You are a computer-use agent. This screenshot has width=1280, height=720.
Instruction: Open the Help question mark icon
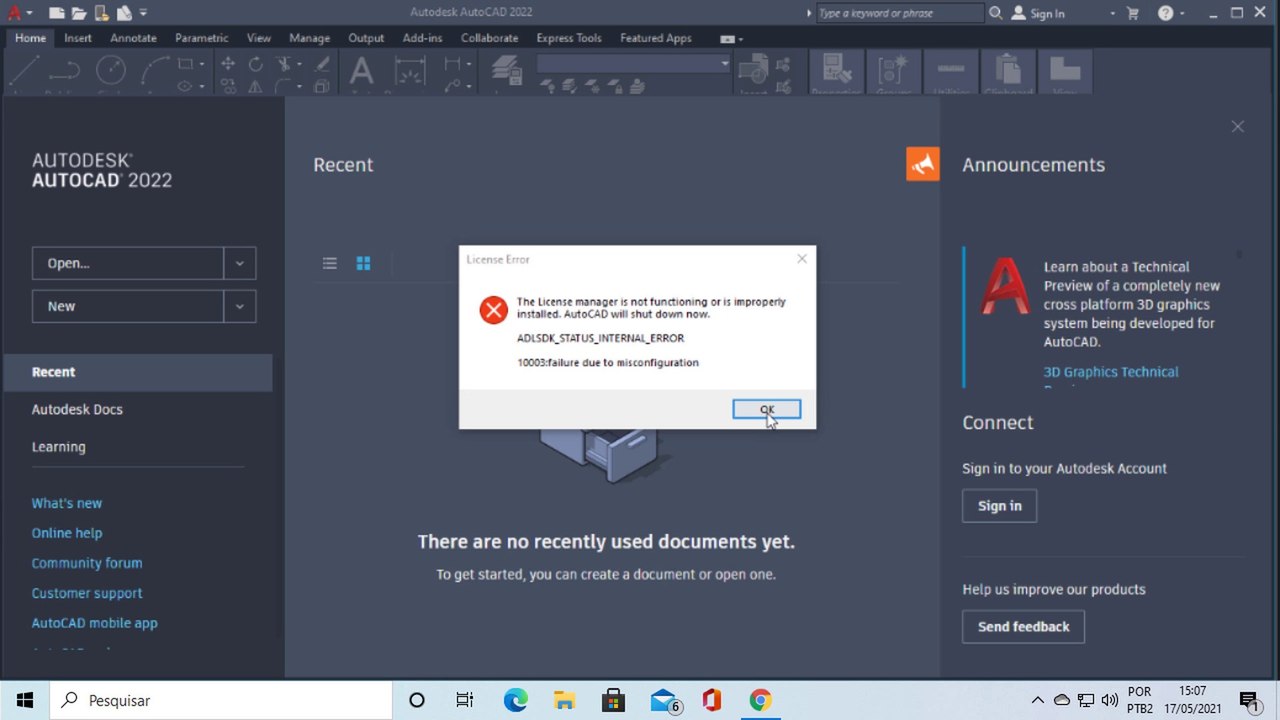(1165, 13)
